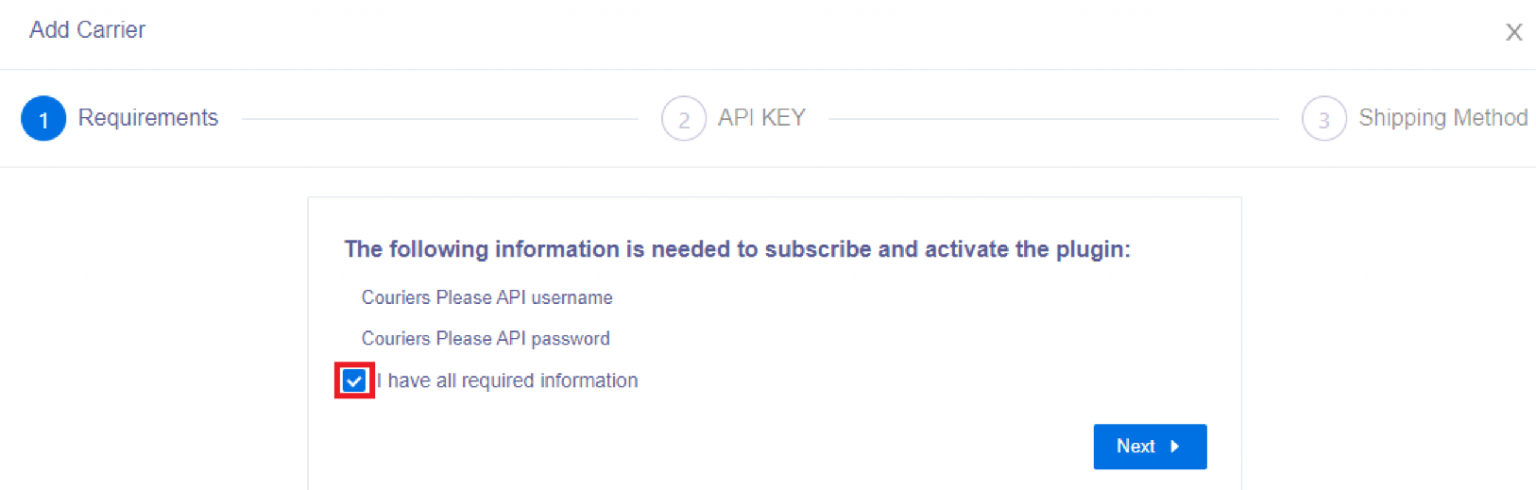This screenshot has width=1536, height=490.
Task: Jump to the Shipping Method step
Action: click(x=1442, y=118)
